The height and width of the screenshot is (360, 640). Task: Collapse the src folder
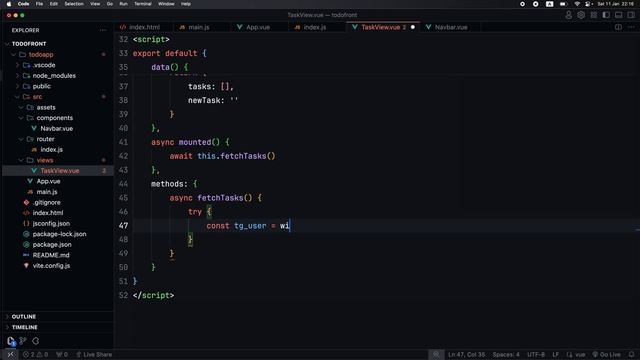[37, 97]
